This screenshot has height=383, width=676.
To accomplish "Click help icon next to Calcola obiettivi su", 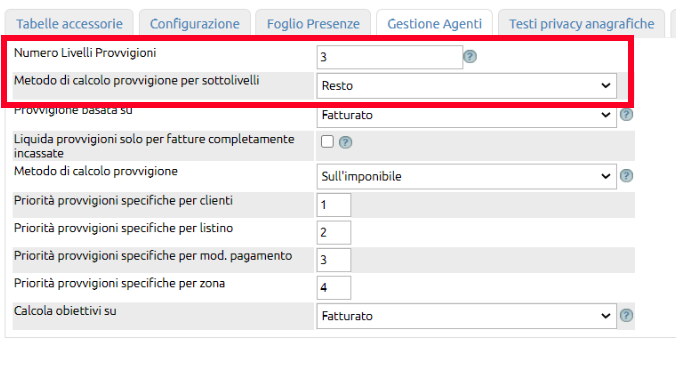I will point(626,315).
